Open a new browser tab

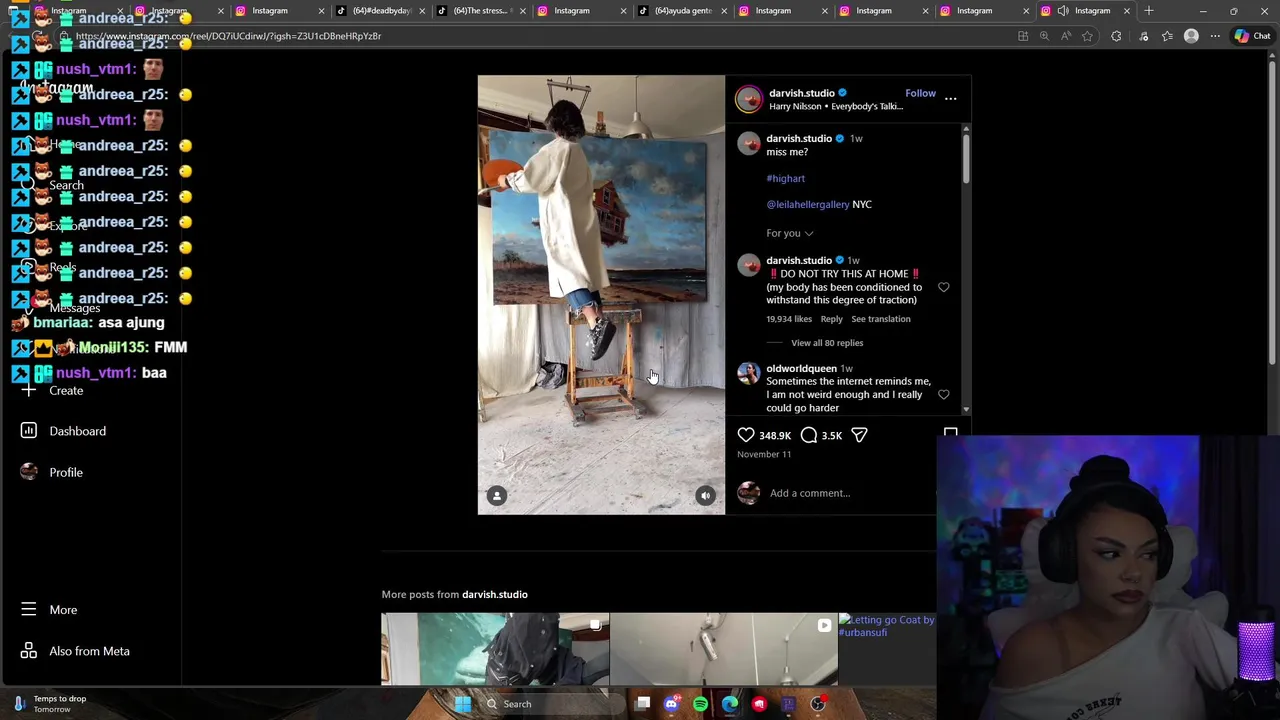point(1148,11)
